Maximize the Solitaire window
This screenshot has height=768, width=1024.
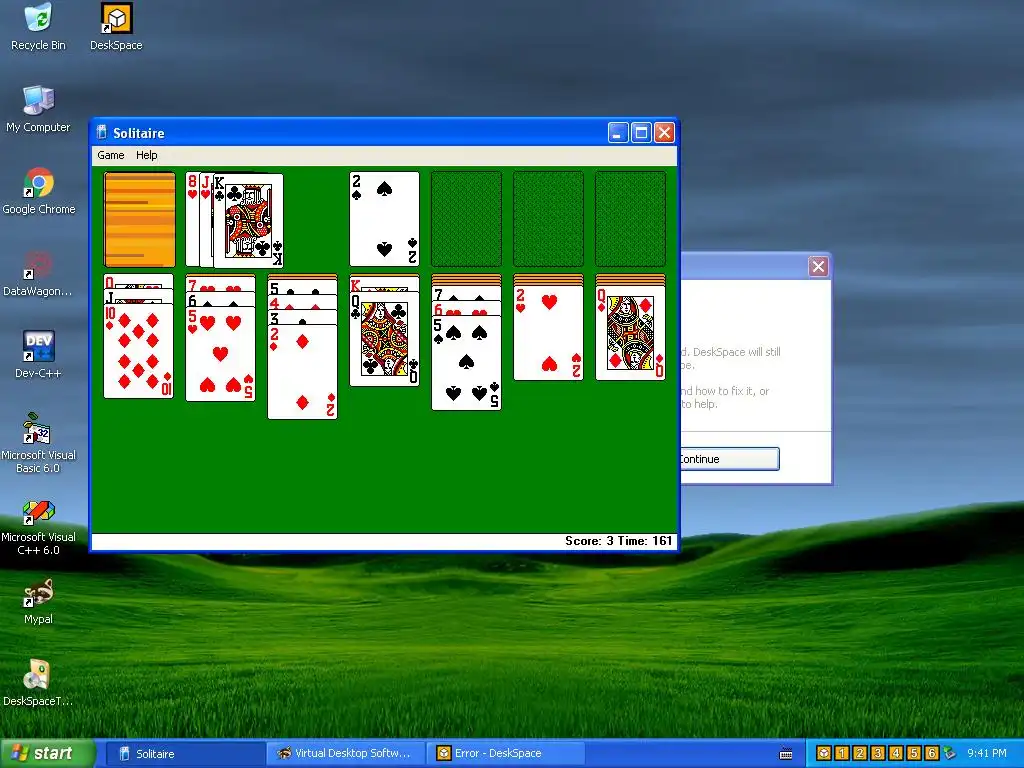tap(641, 133)
